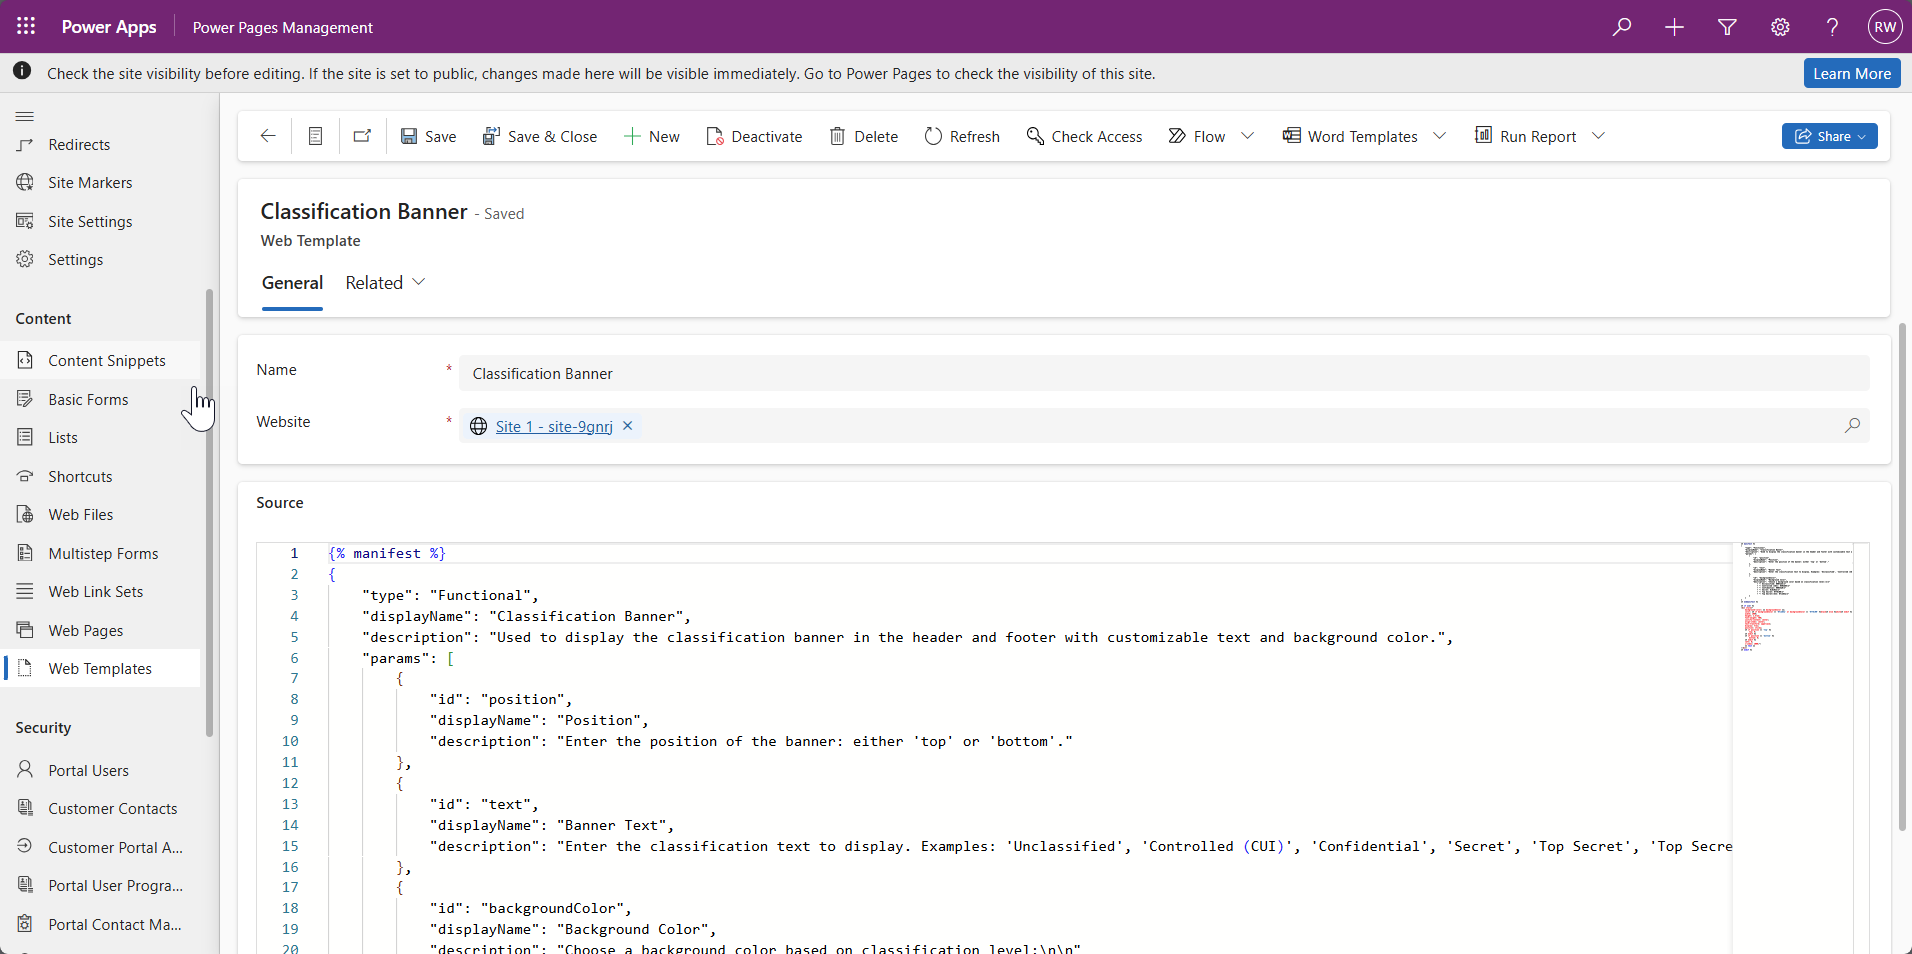Open Basic Forms

pyautogui.click(x=100, y=399)
